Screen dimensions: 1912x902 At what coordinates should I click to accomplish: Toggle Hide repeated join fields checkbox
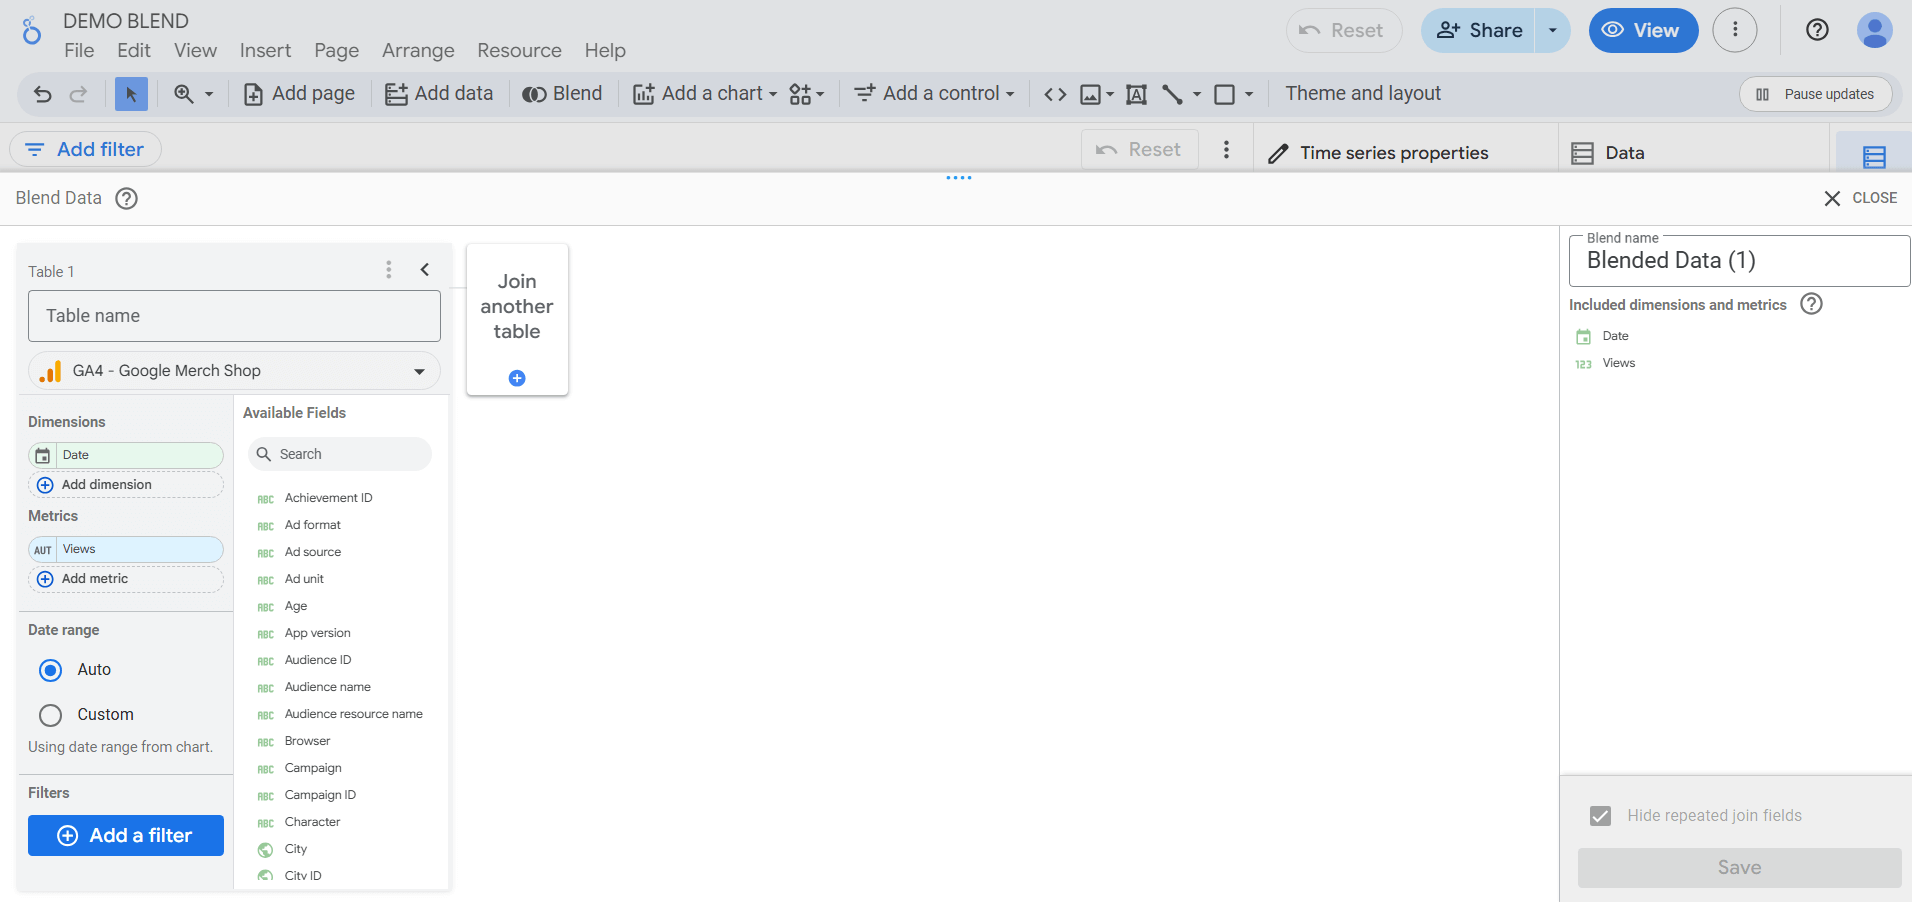1600,816
